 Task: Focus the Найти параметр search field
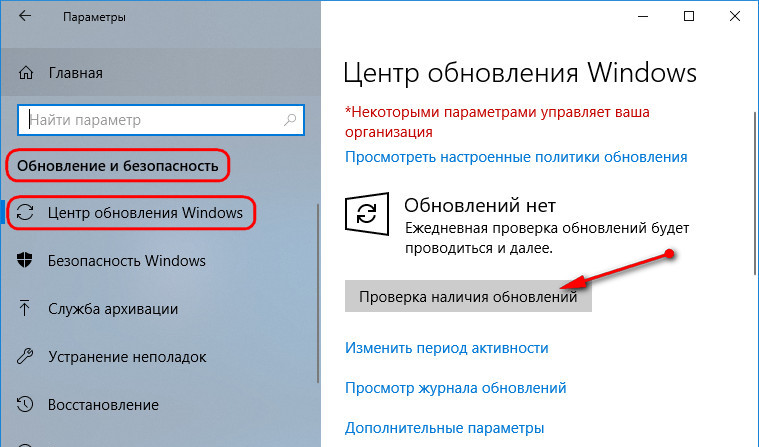161,120
